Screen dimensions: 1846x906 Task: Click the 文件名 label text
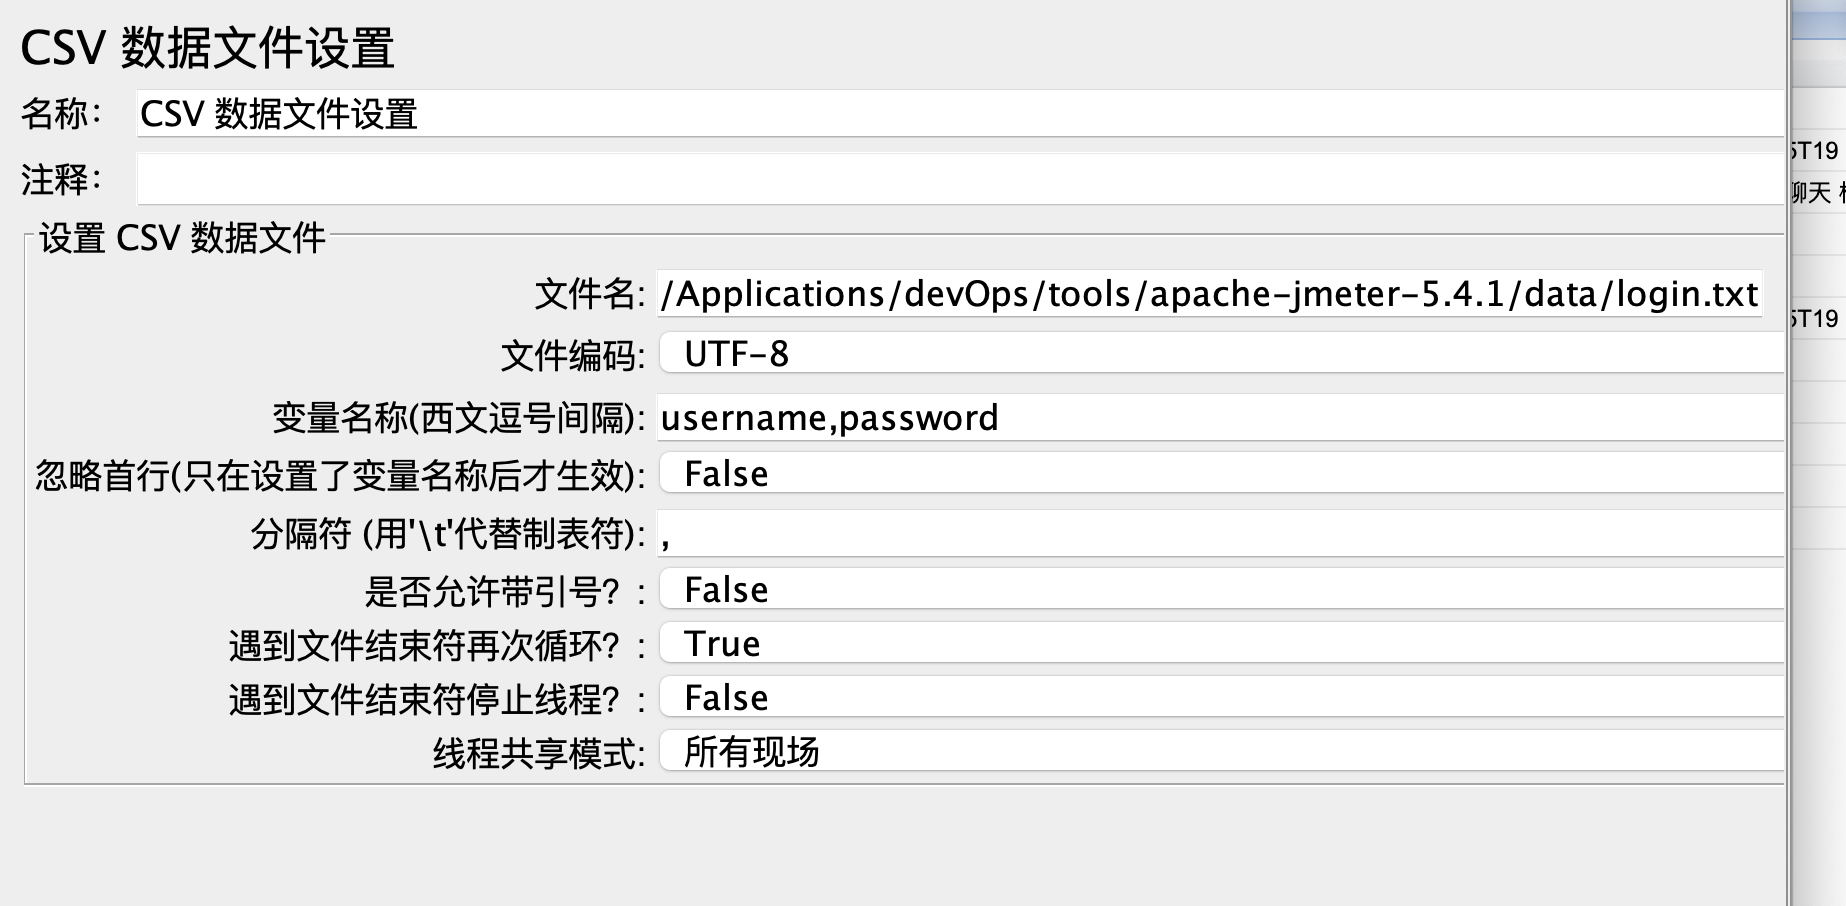click(589, 295)
